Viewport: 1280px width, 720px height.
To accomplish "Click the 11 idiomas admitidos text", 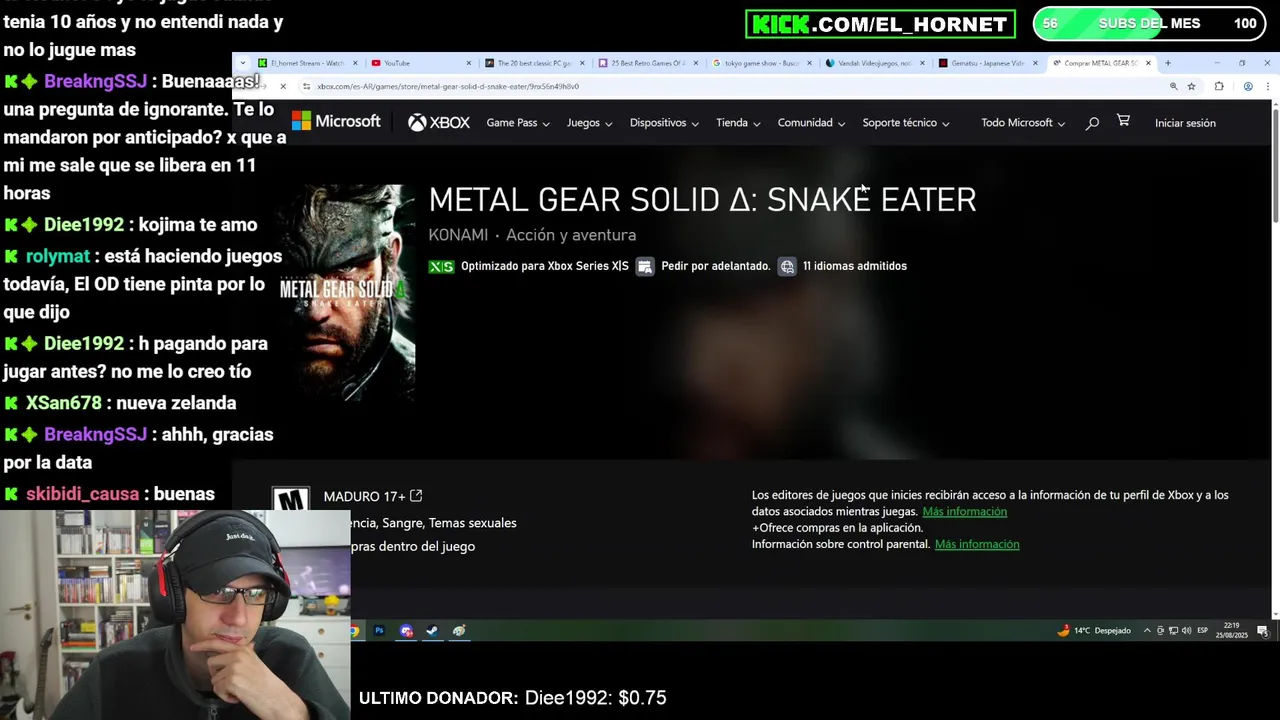I will pos(855,267).
